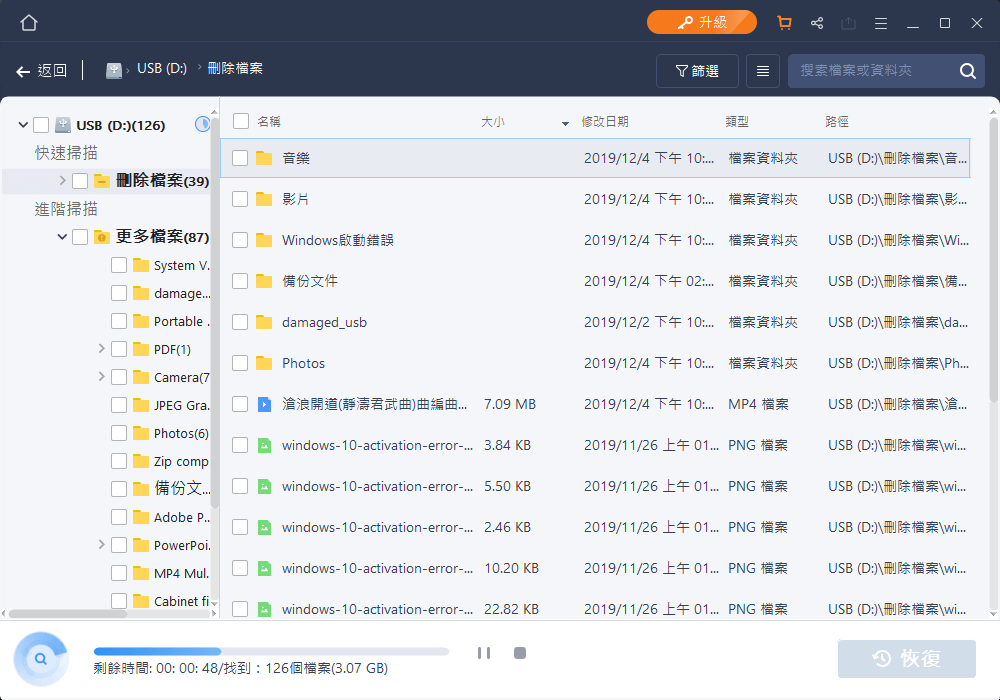Click the search magnifier icon
Image resolution: width=1000 pixels, height=700 pixels.
pos(967,71)
